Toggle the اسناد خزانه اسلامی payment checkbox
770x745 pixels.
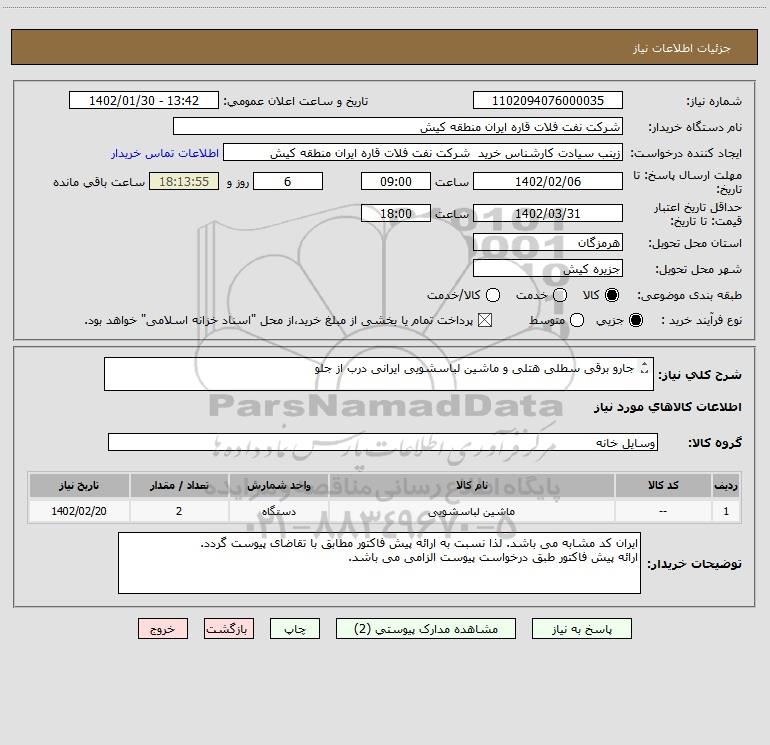pyautogui.click(x=485, y=320)
